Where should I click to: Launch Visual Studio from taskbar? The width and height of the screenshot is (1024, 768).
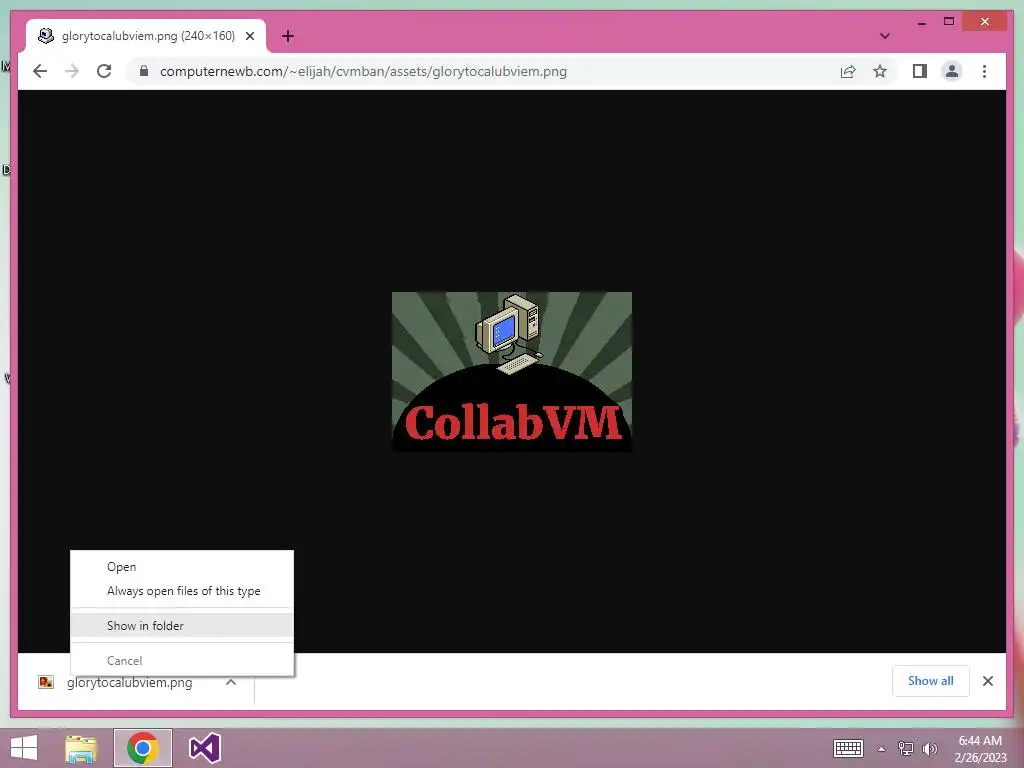204,748
